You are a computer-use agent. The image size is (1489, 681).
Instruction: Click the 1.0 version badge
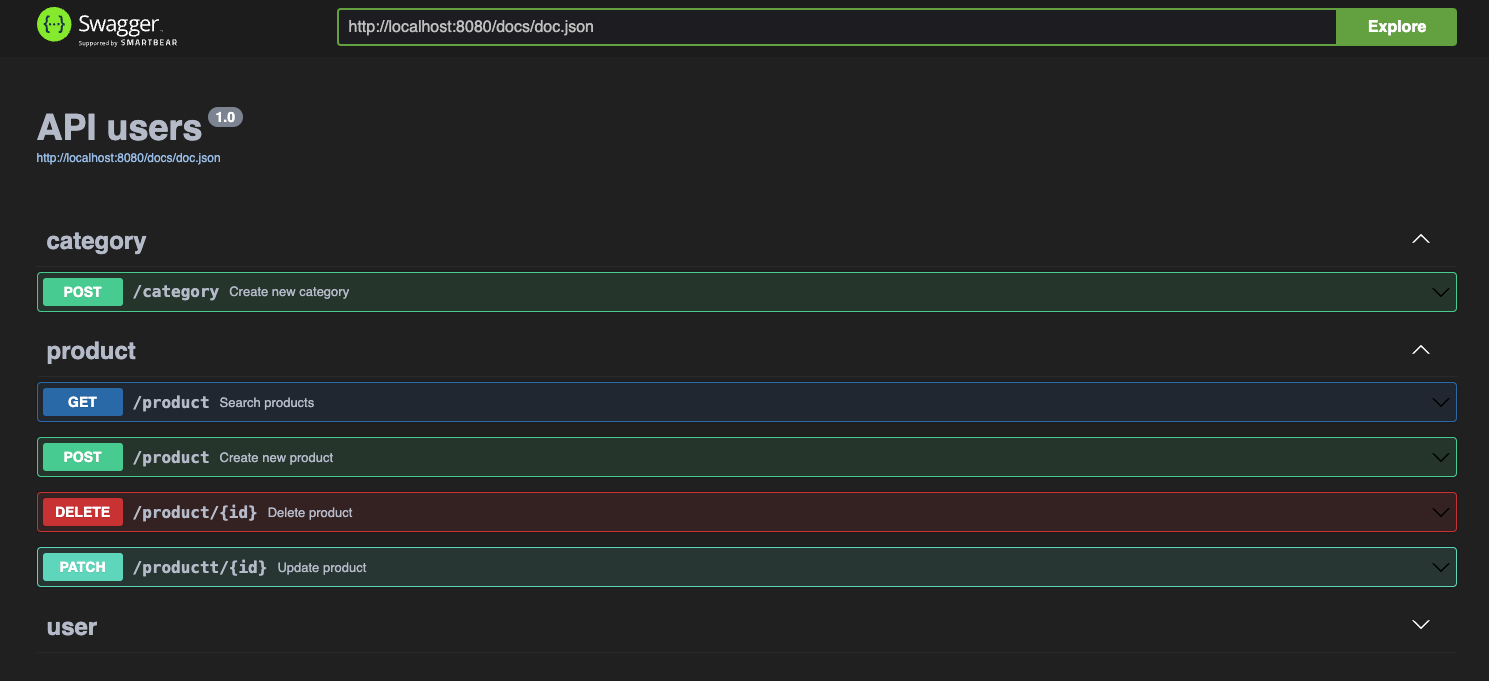pos(225,117)
